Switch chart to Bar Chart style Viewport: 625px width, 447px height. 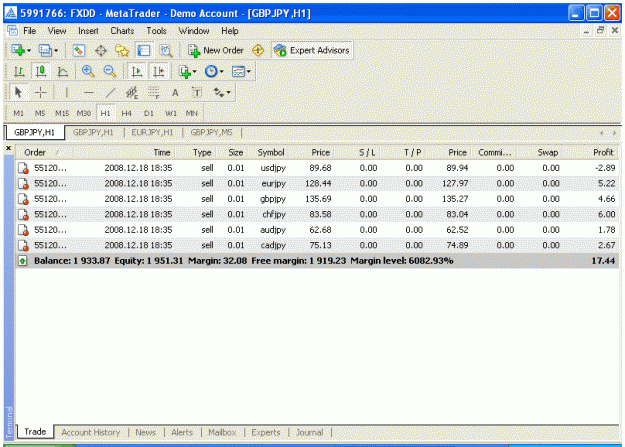[19, 72]
